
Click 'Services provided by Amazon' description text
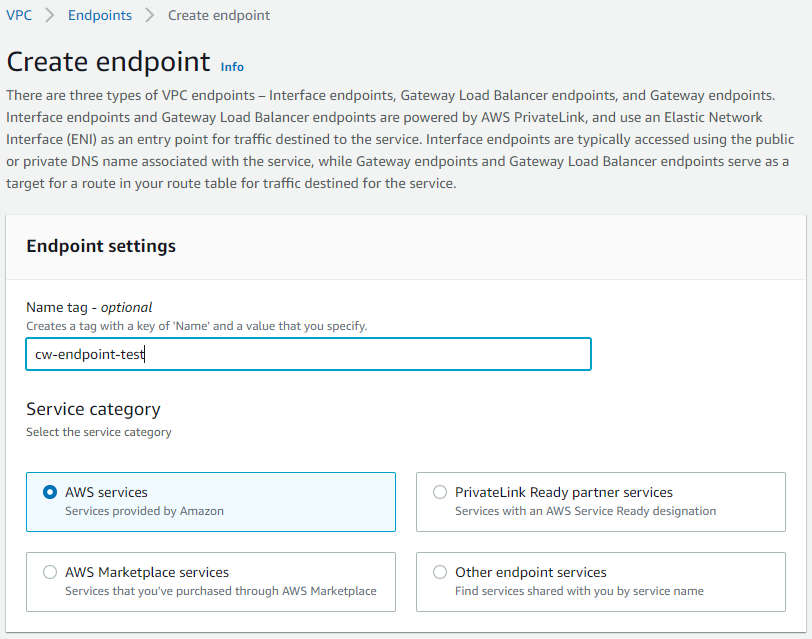pos(144,511)
